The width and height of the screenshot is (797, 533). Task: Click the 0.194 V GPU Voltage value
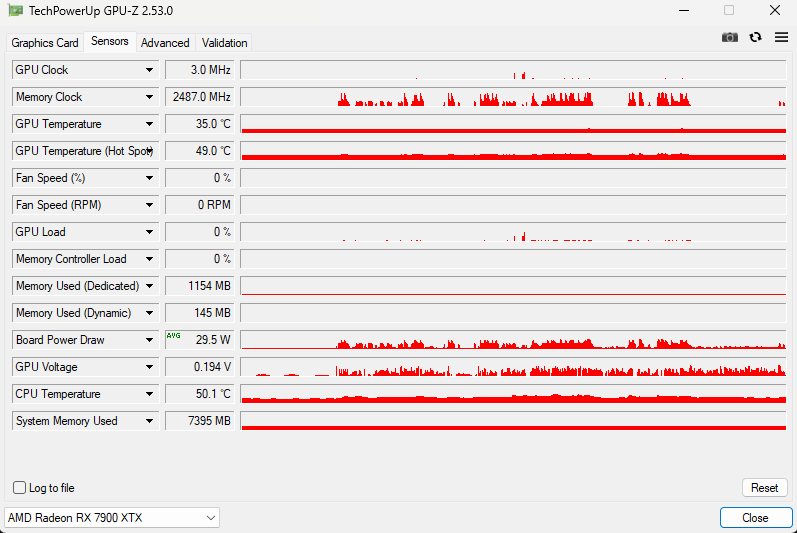(200, 367)
